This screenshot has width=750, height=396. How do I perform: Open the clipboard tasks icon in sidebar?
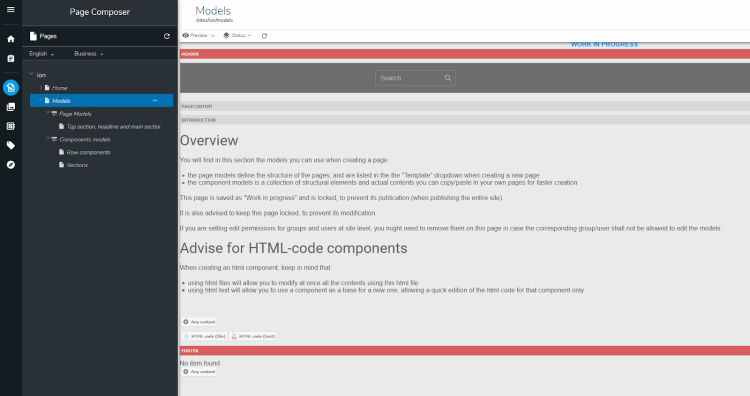click(11, 58)
